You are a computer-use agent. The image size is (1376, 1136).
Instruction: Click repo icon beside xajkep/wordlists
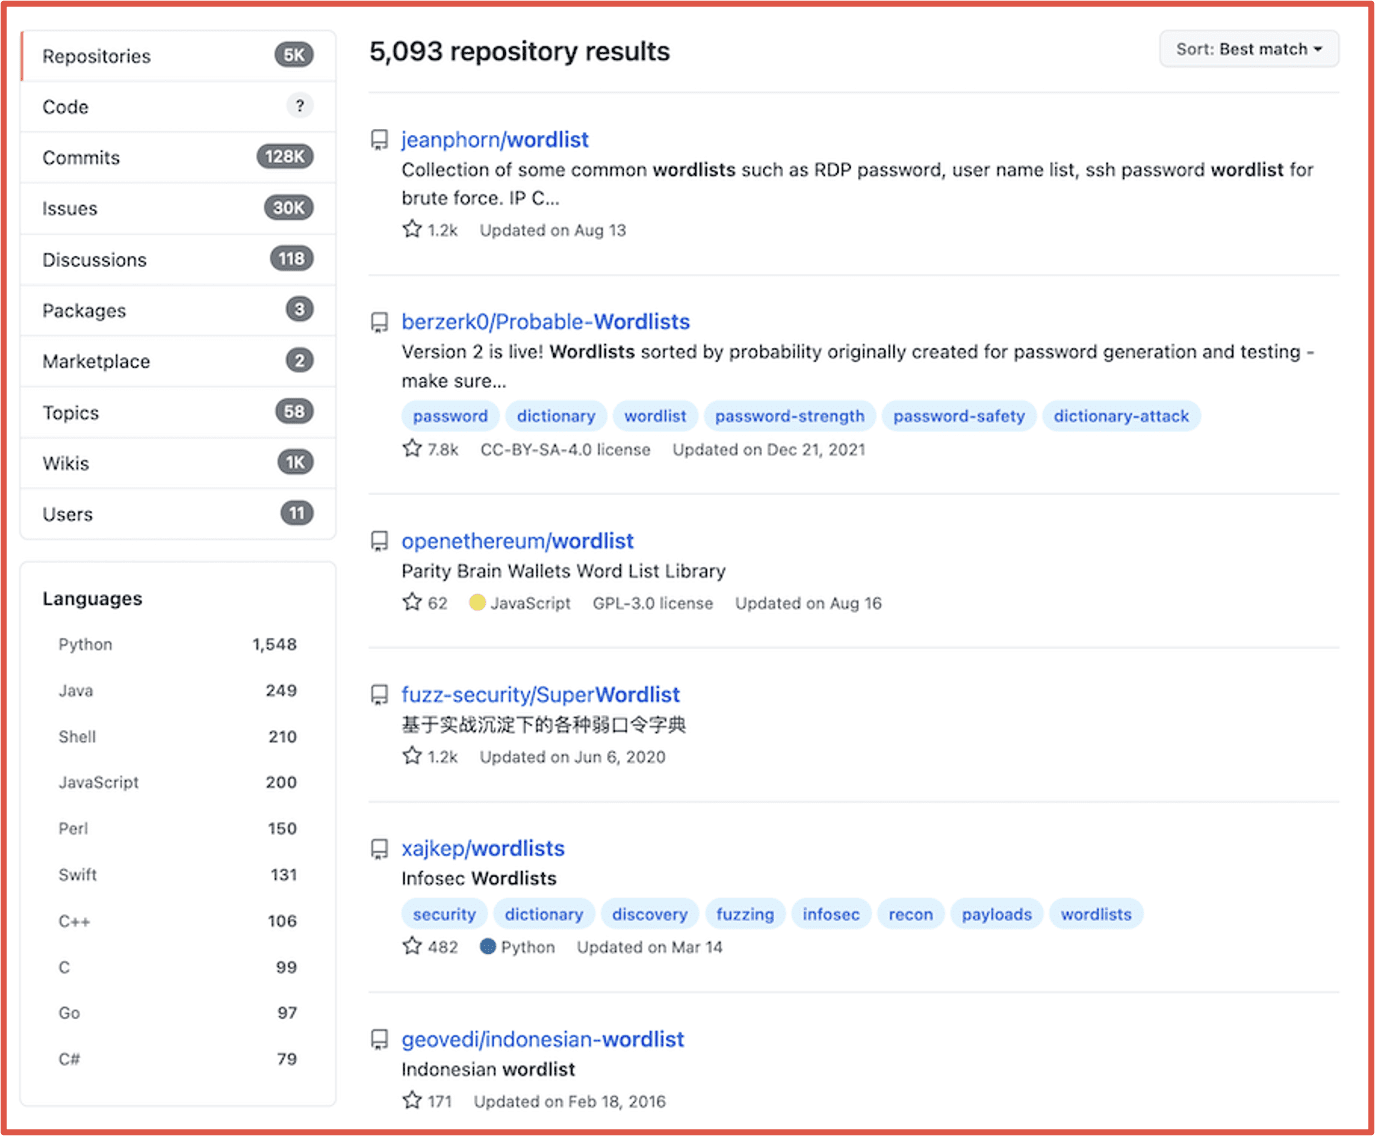pyautogui.click(x=379, y=849)
